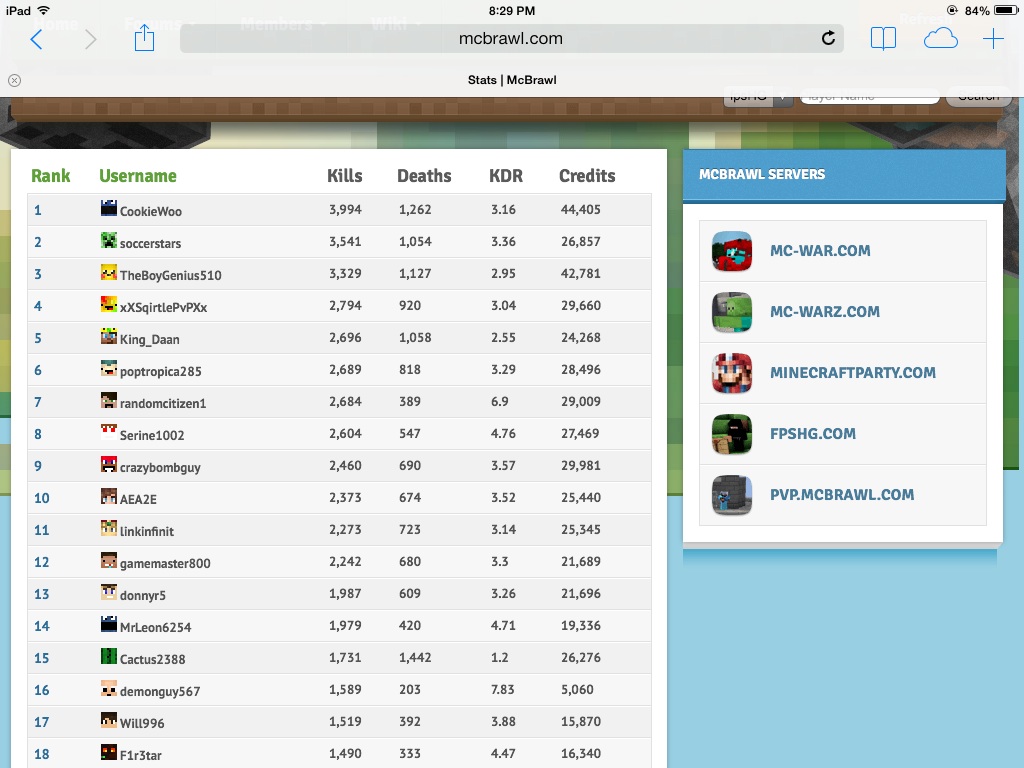Image resolution: width=1024 pixels, height=768 pixels.
Task: Select the Stats | McBrawl tab
Action: click(511, 80)
